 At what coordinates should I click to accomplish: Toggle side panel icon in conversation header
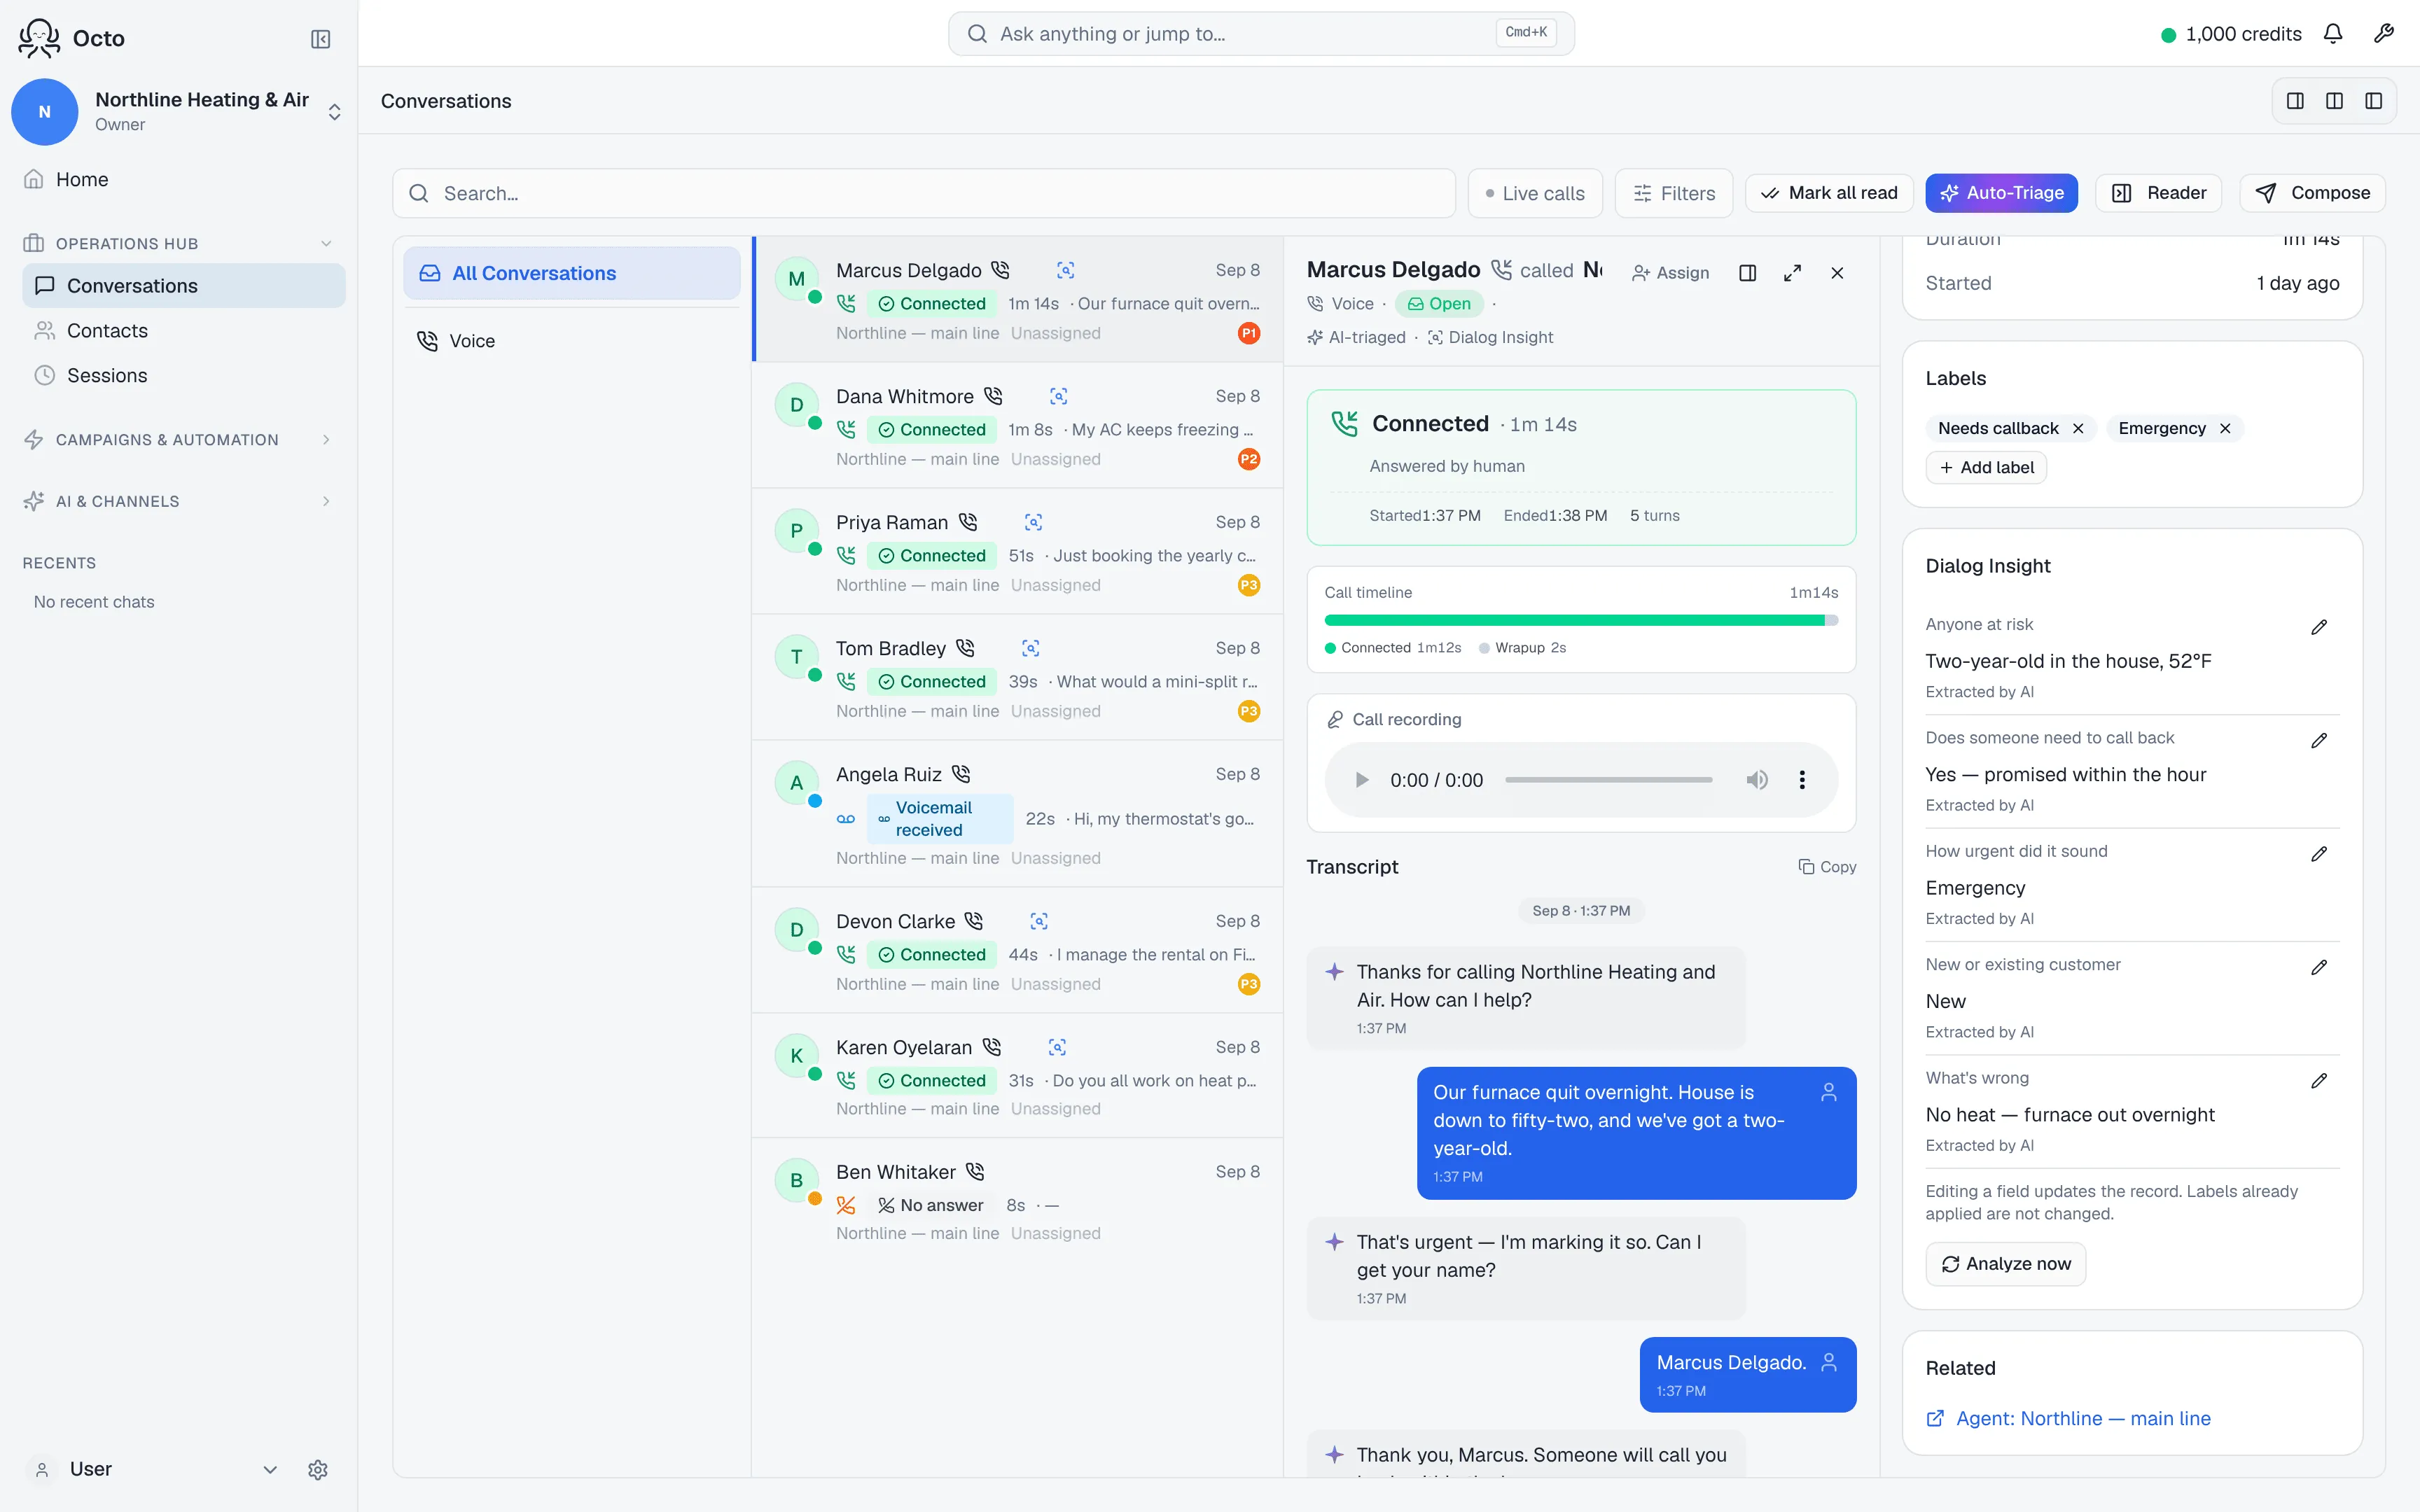pyautogui.click(x=1747, y=273)
